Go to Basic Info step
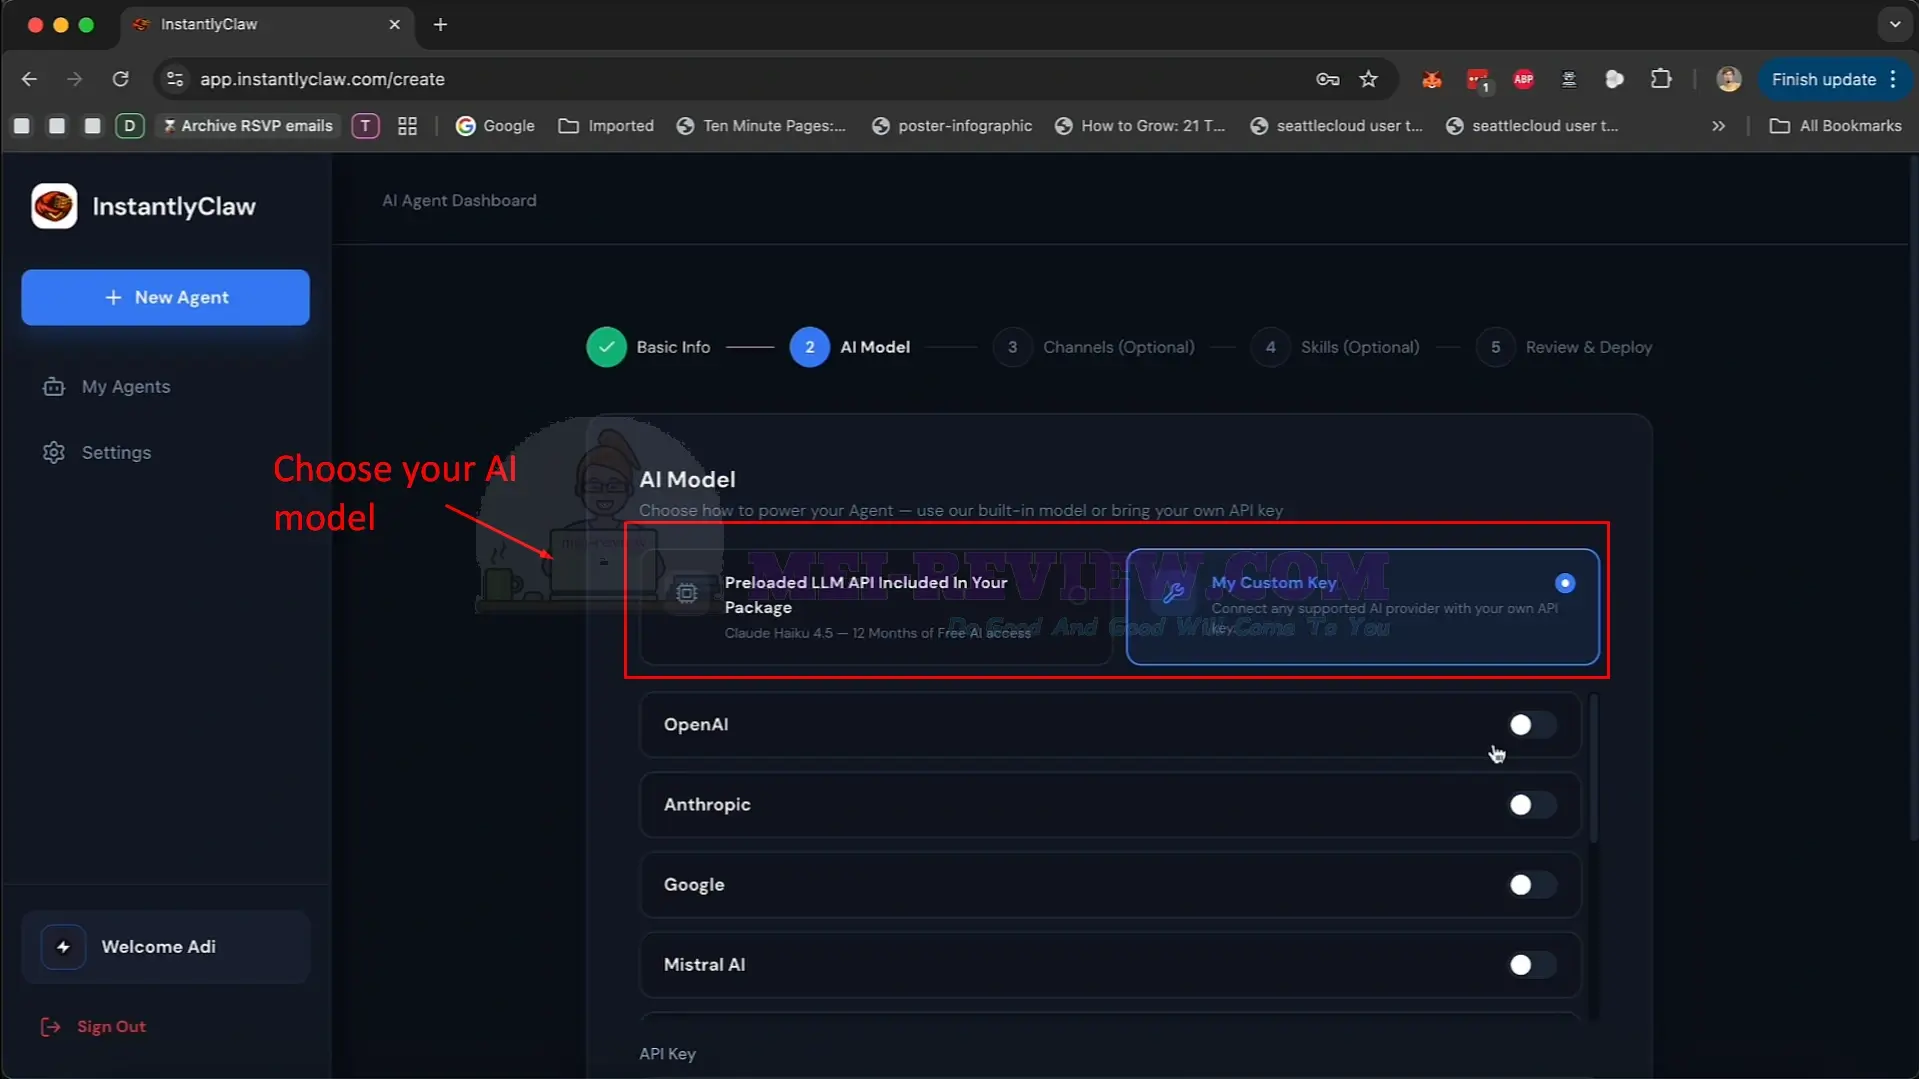 click(x=648, y=347)
